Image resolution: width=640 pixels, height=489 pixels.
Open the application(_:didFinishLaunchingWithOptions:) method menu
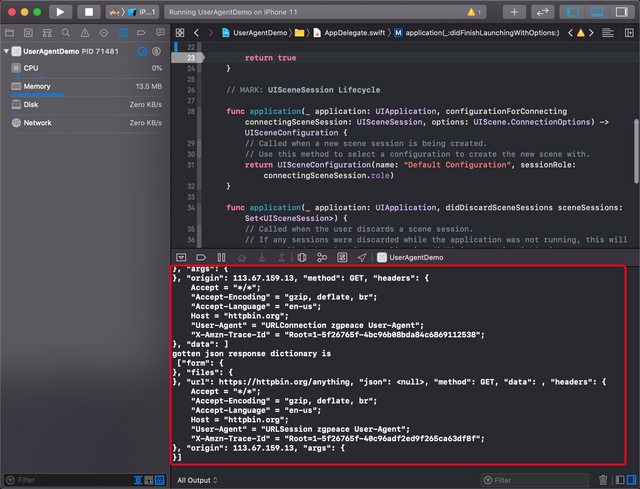tap(477, 33)
